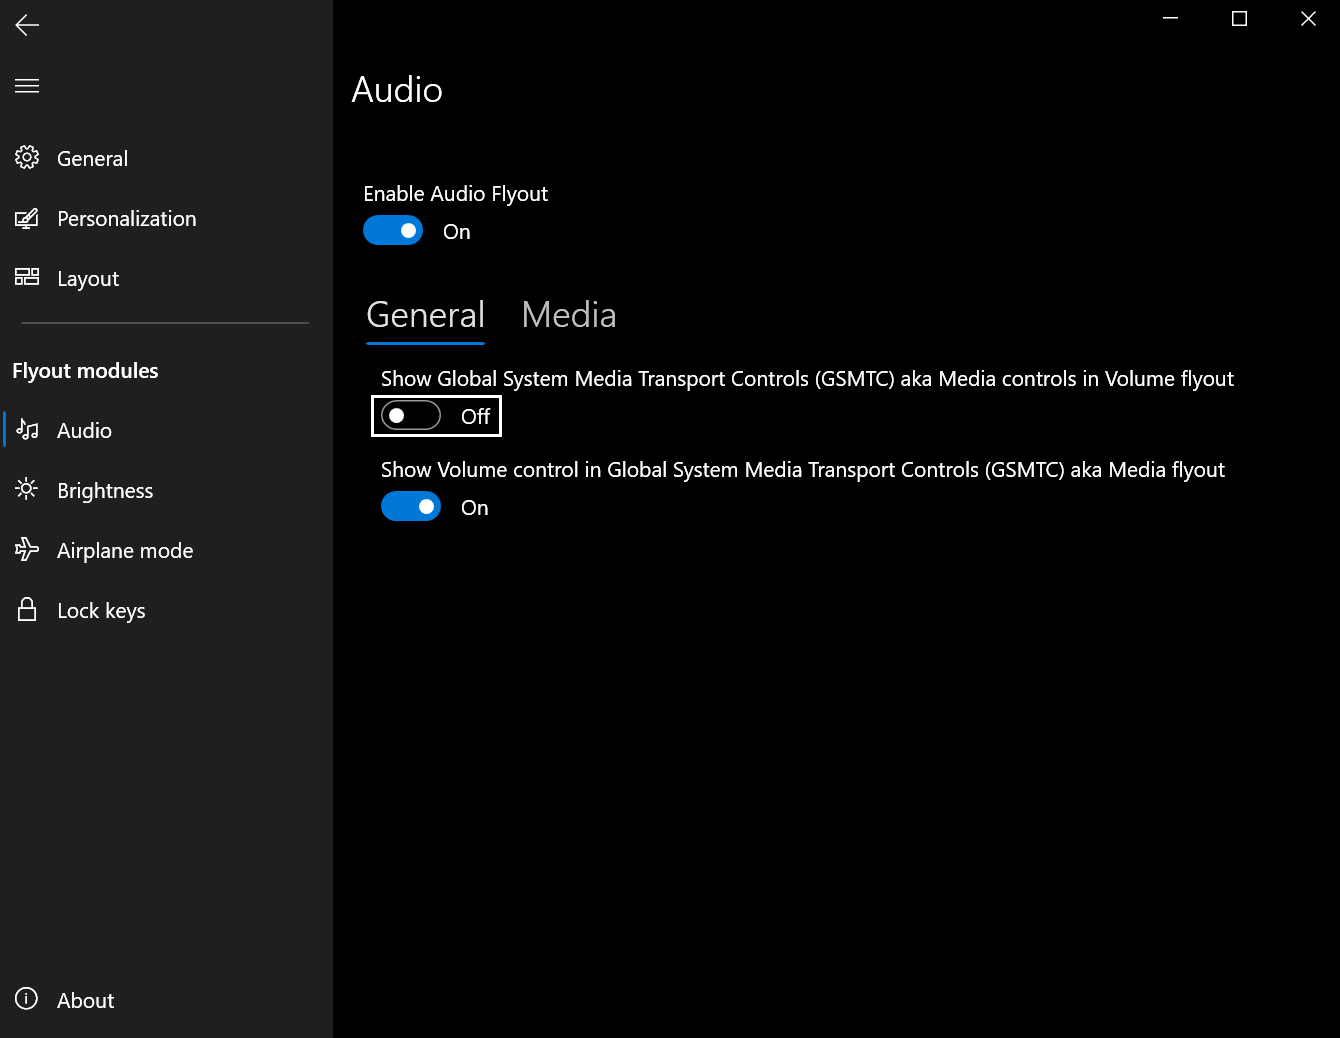Select the Airplane mode icon
1340x1038 pixels.
point(26,549)
